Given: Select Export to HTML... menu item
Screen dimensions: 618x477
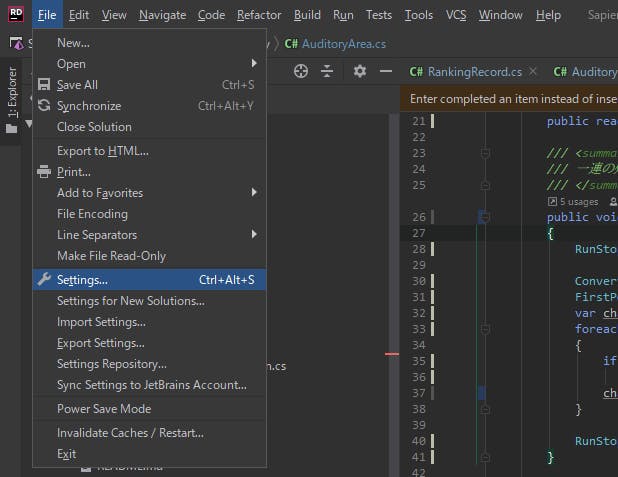Looking at the screenshot, I should point(149,151).
